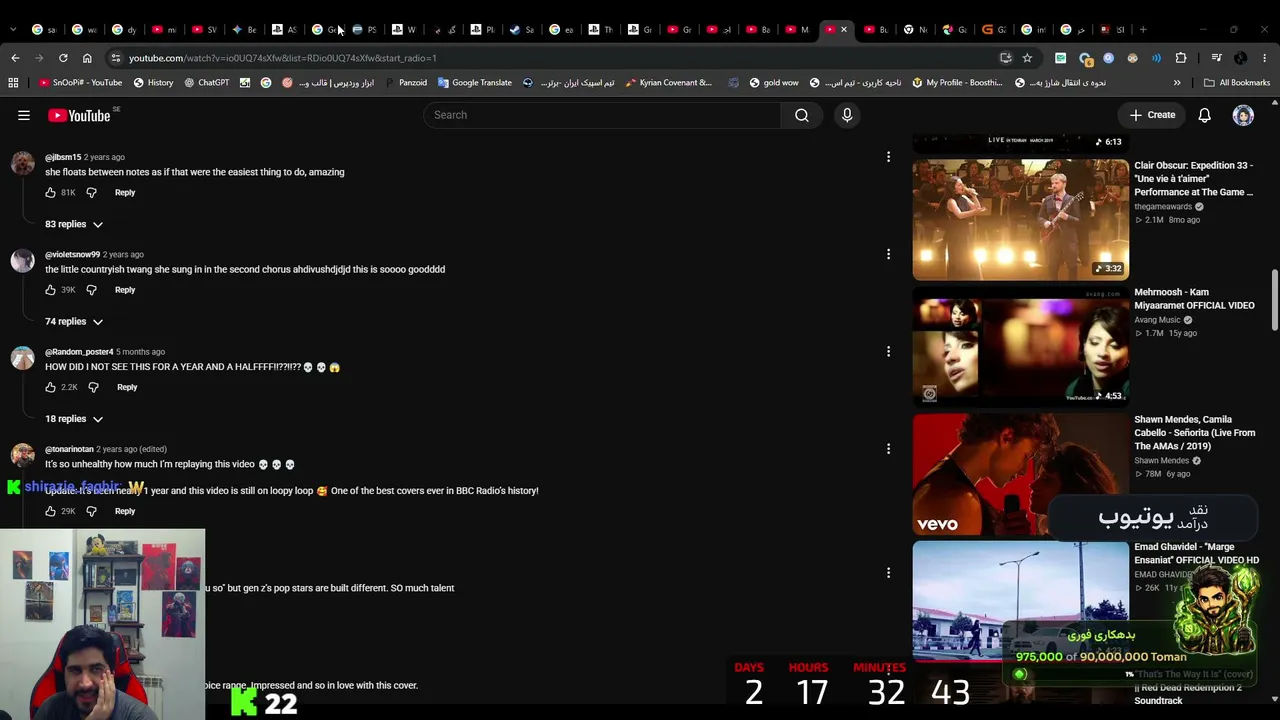Screen dimensions: 1280x720
Task: Open the Emad Ghavidel Marge Ensaniat video title
Action: coord(1196,554)
